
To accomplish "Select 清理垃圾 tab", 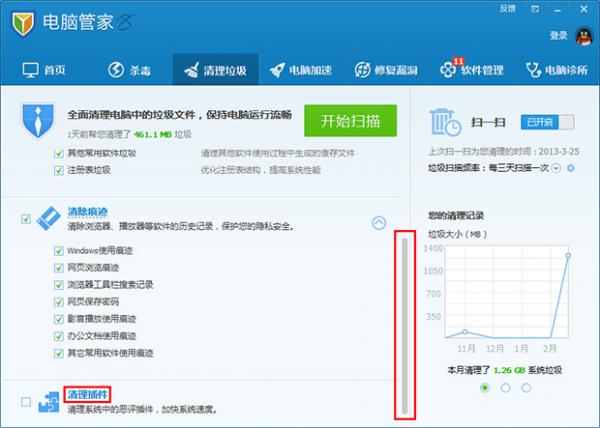I will point(215,70).
